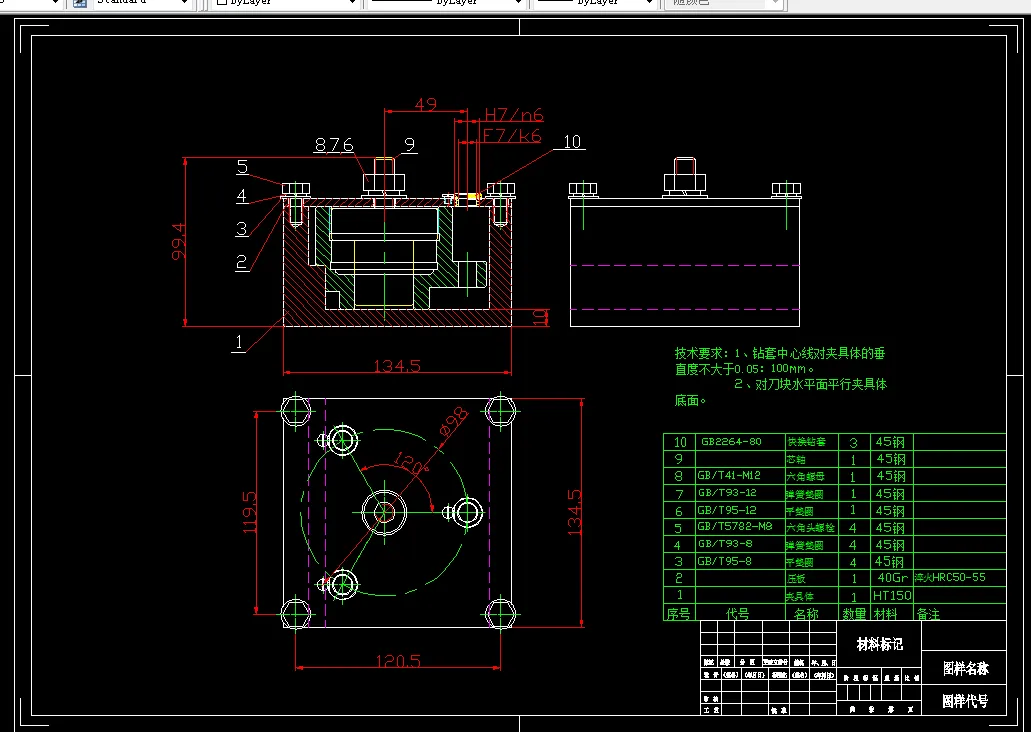Select the GB/T93-8 table cell
The width and height of the screenshot is (1031, 732).
click(x=725, y=544)
